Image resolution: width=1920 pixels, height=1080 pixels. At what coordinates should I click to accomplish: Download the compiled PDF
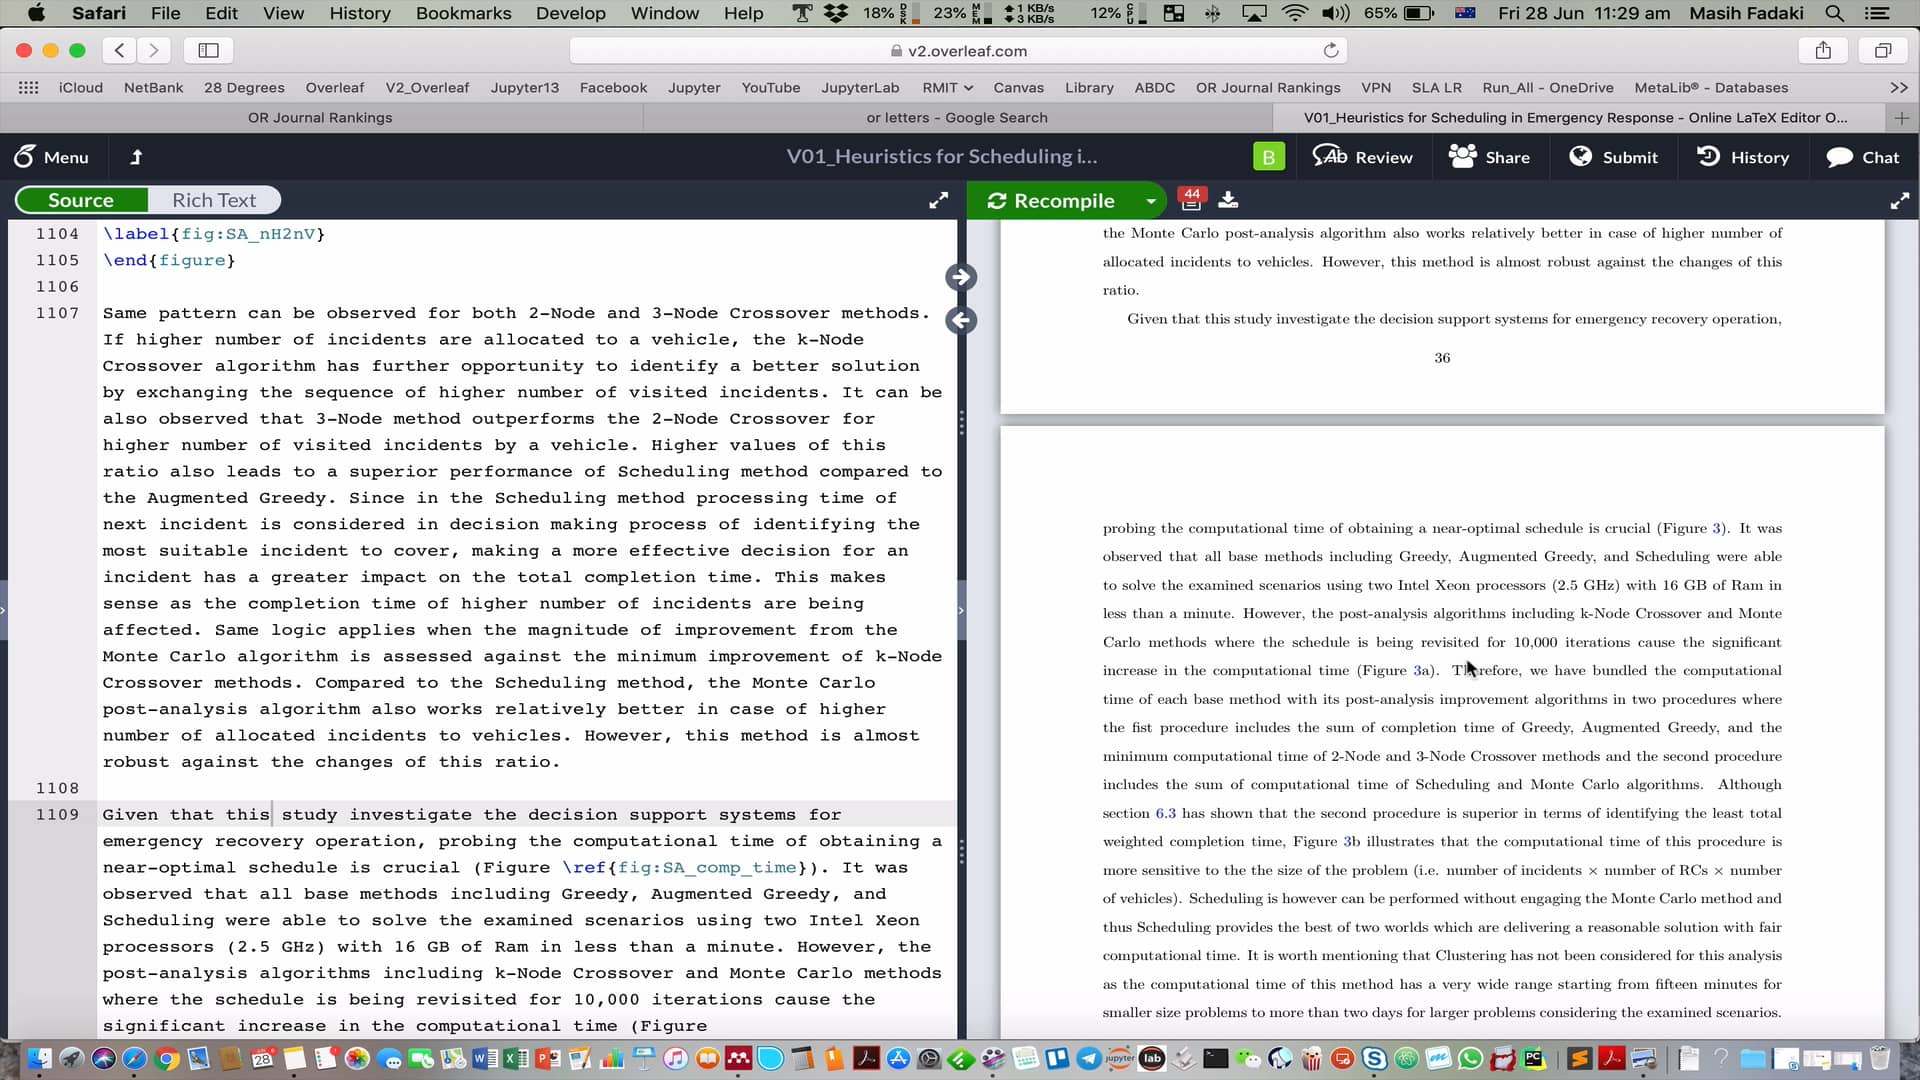1228,200
